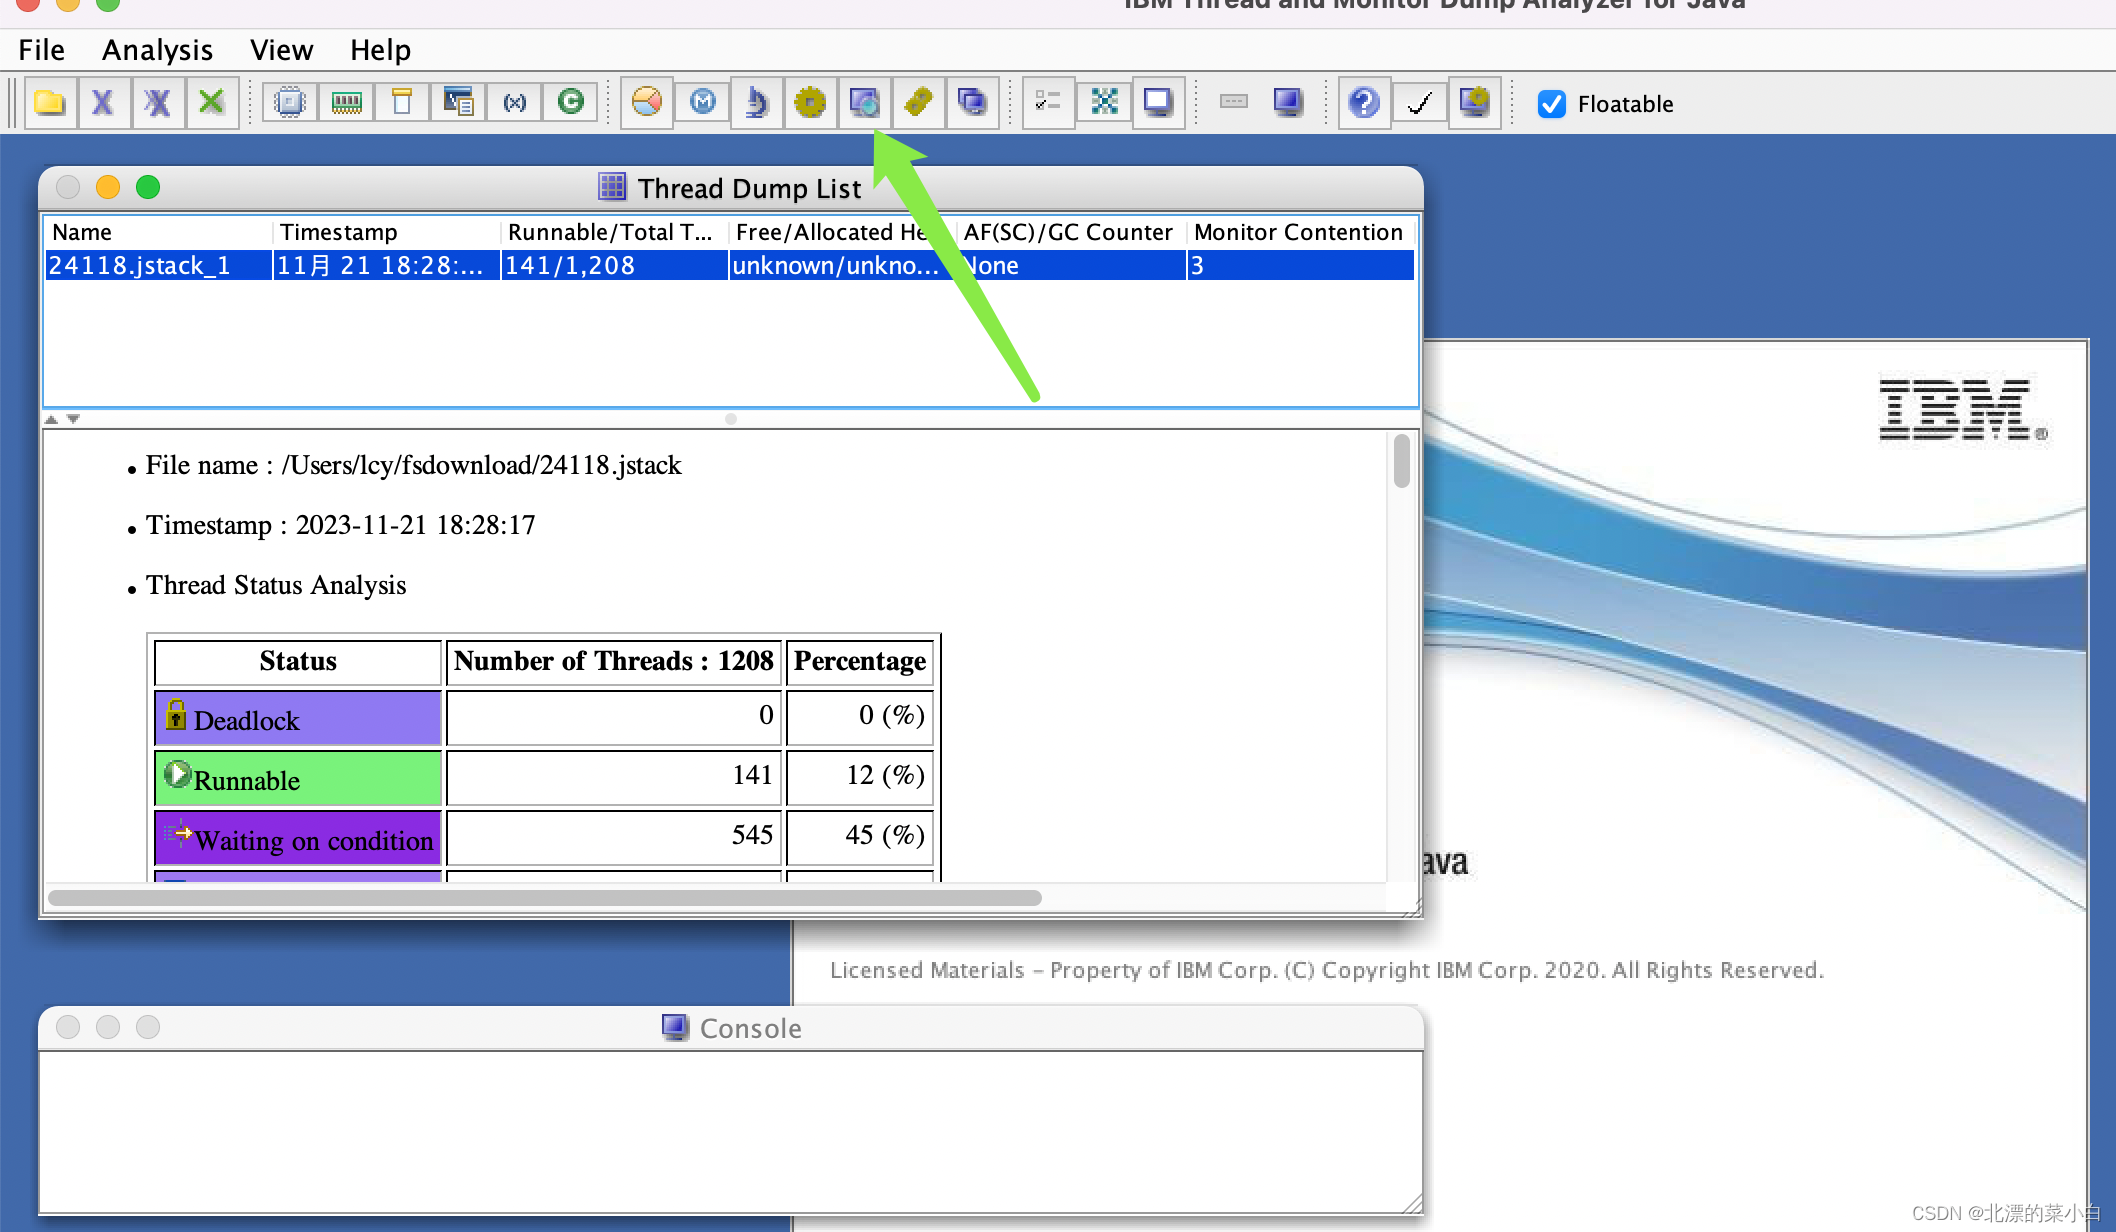Click the green X toolbar icon
This screenshot has width=2116, height=1232.
point(211,102)
